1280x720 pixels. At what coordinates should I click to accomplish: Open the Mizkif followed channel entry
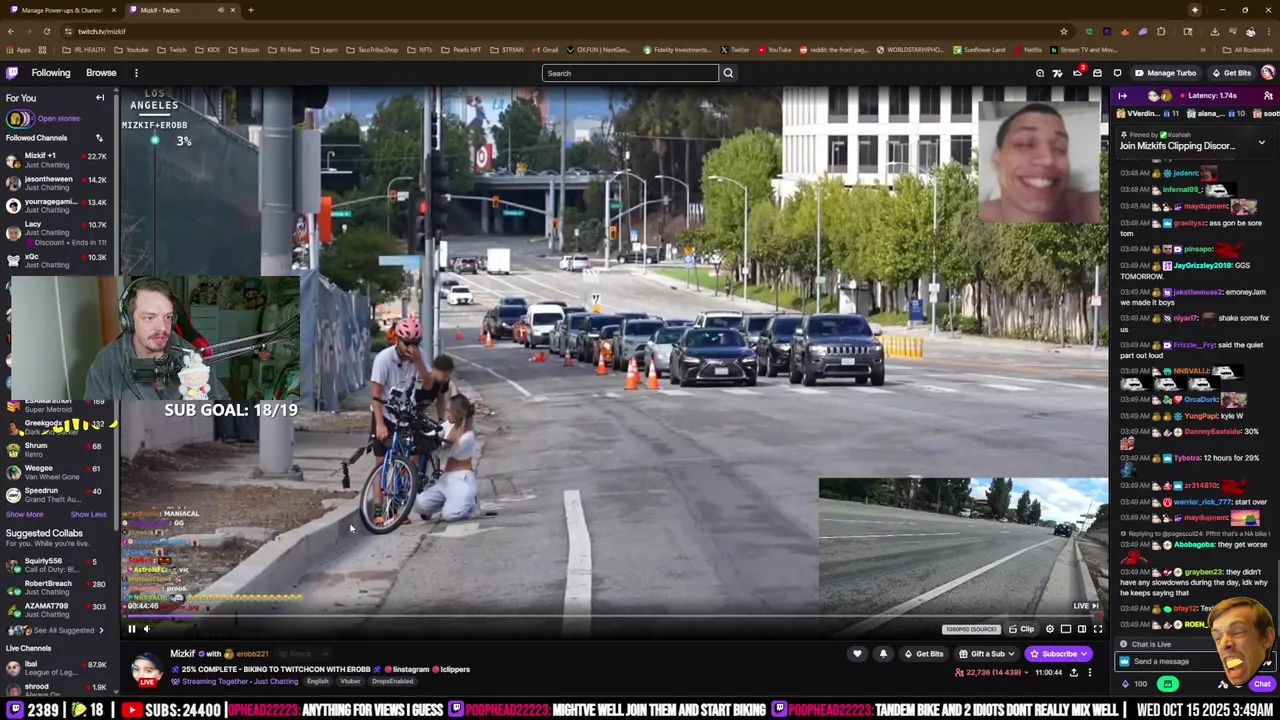pyautogui.click(x=57, y=160)
